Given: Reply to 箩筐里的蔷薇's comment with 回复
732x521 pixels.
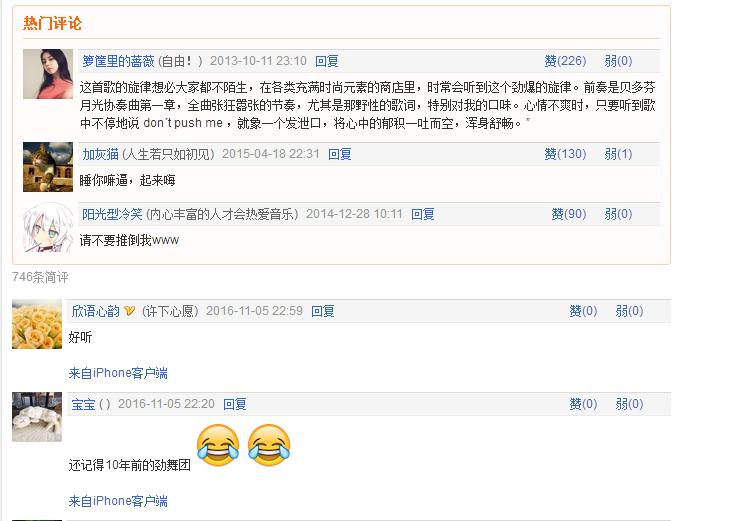Looking at the screenshot, I should (x=327, y=61).
